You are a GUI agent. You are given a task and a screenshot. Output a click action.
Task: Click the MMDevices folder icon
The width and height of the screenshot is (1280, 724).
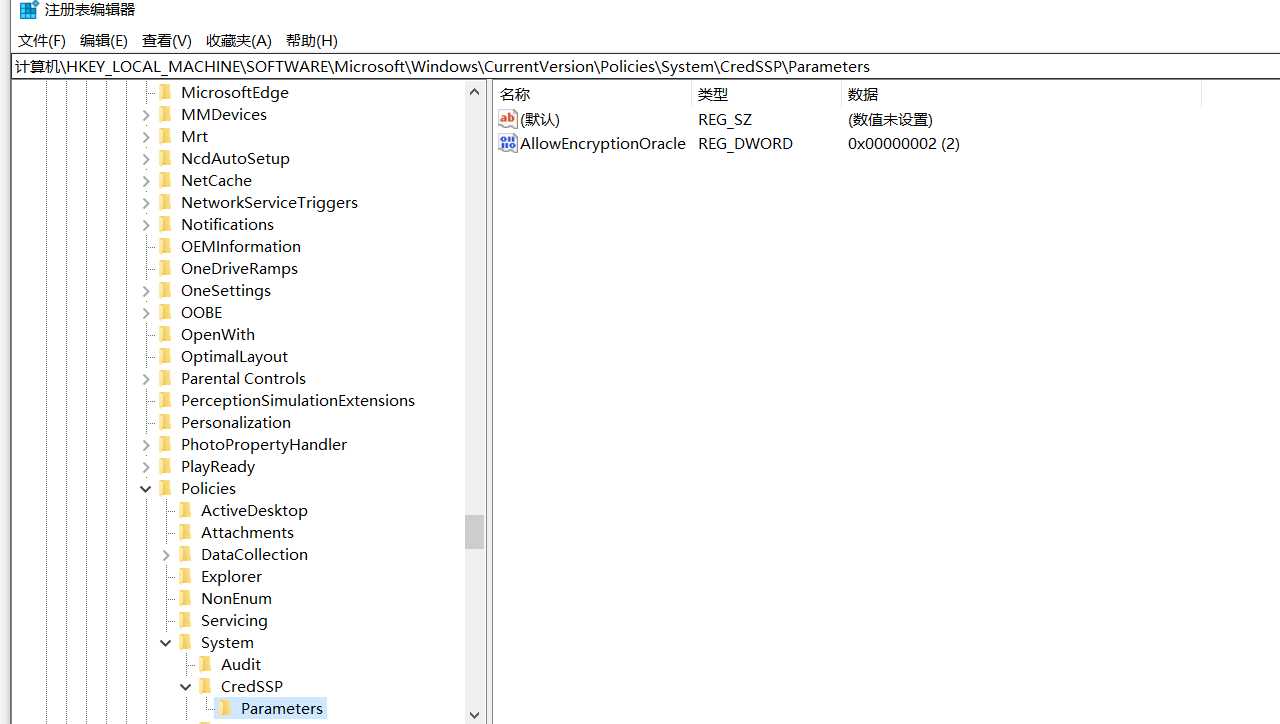coord(166,114)
